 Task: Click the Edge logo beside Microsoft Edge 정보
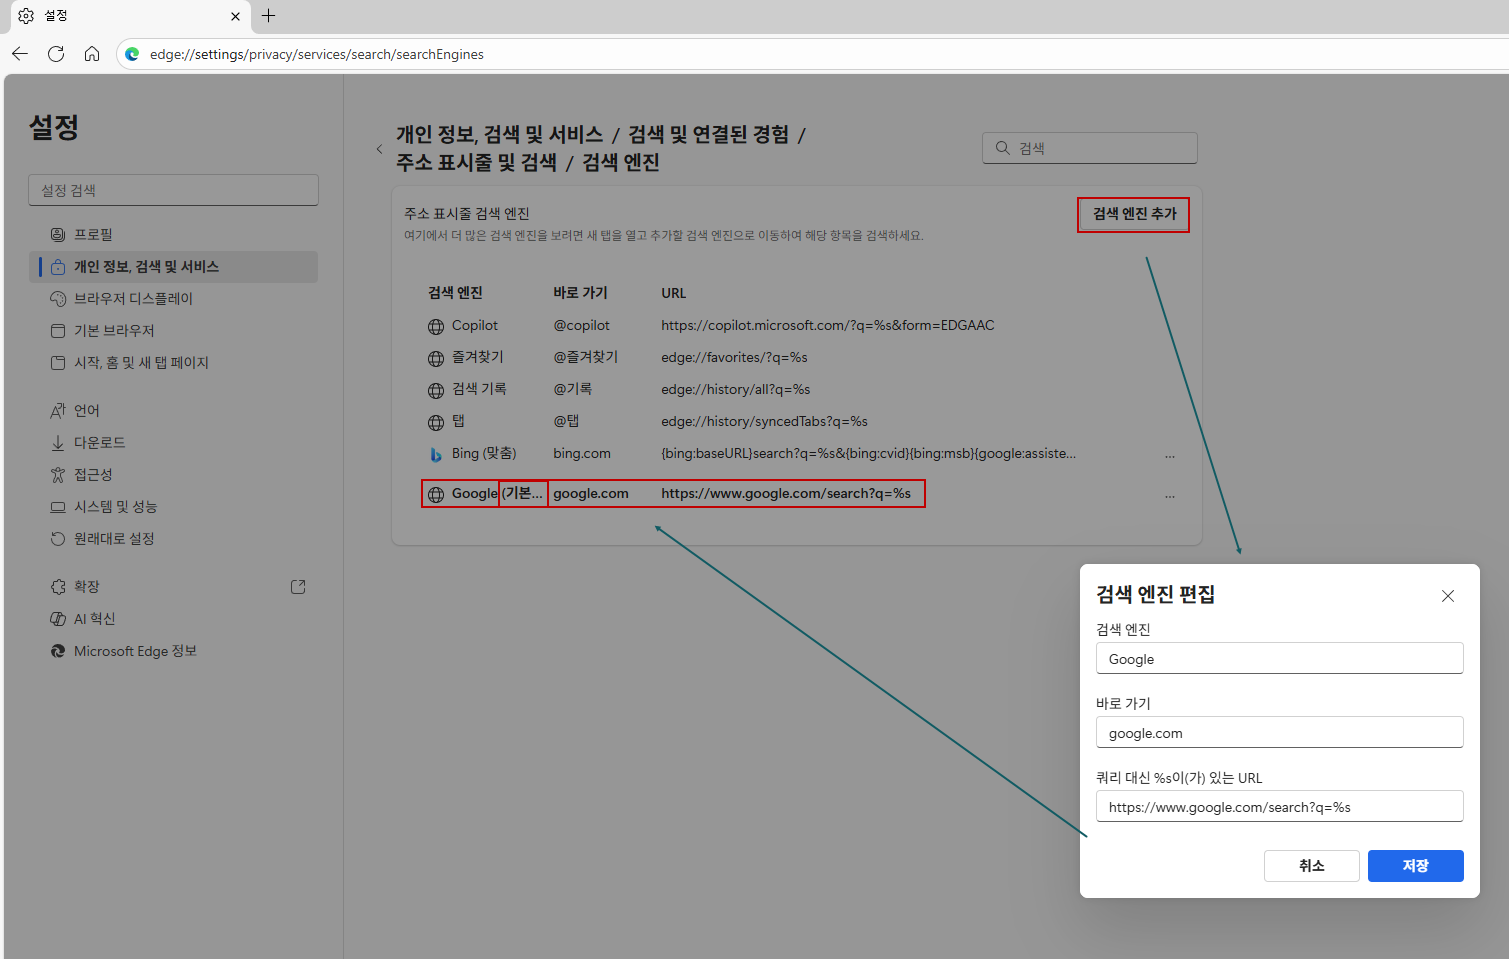[58, 651]
